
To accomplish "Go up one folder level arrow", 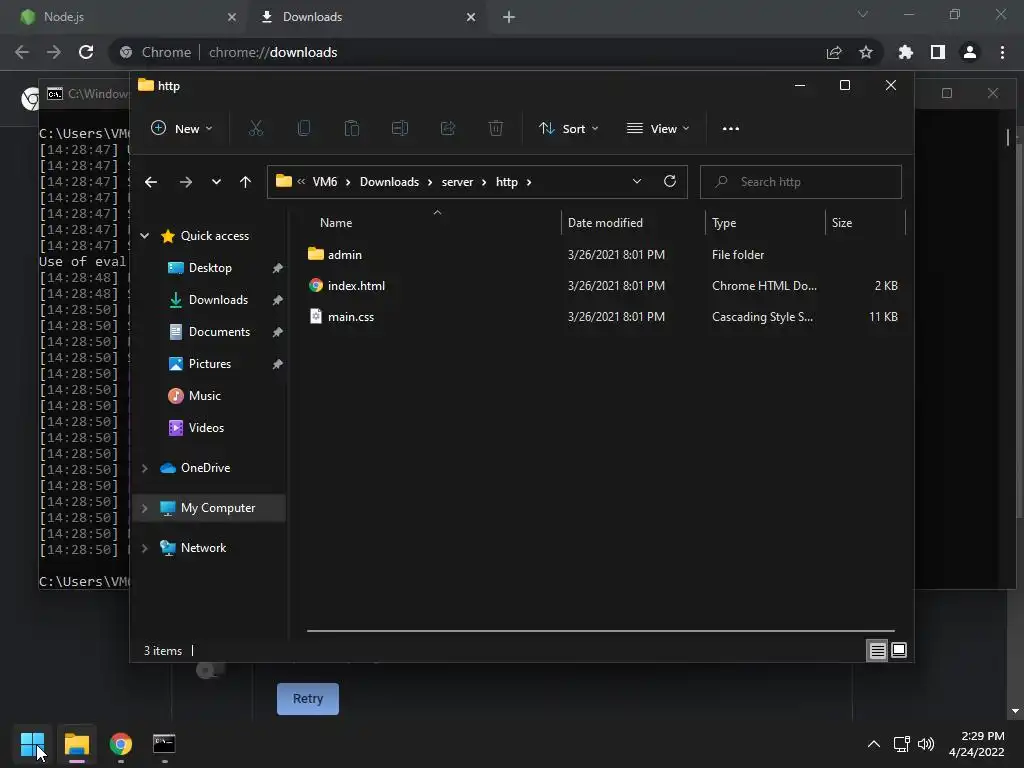I will 246,182.
